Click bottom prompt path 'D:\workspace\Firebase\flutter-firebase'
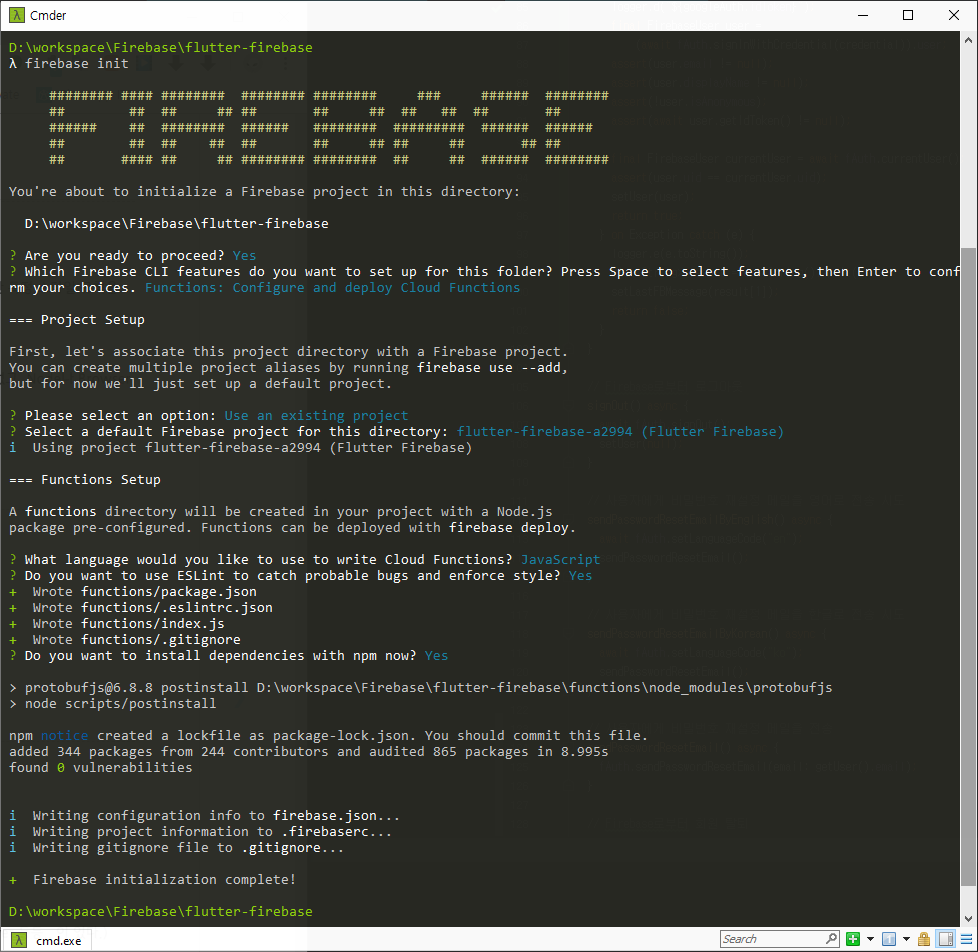This screenshot has height=952, width=978. [161, 911]
